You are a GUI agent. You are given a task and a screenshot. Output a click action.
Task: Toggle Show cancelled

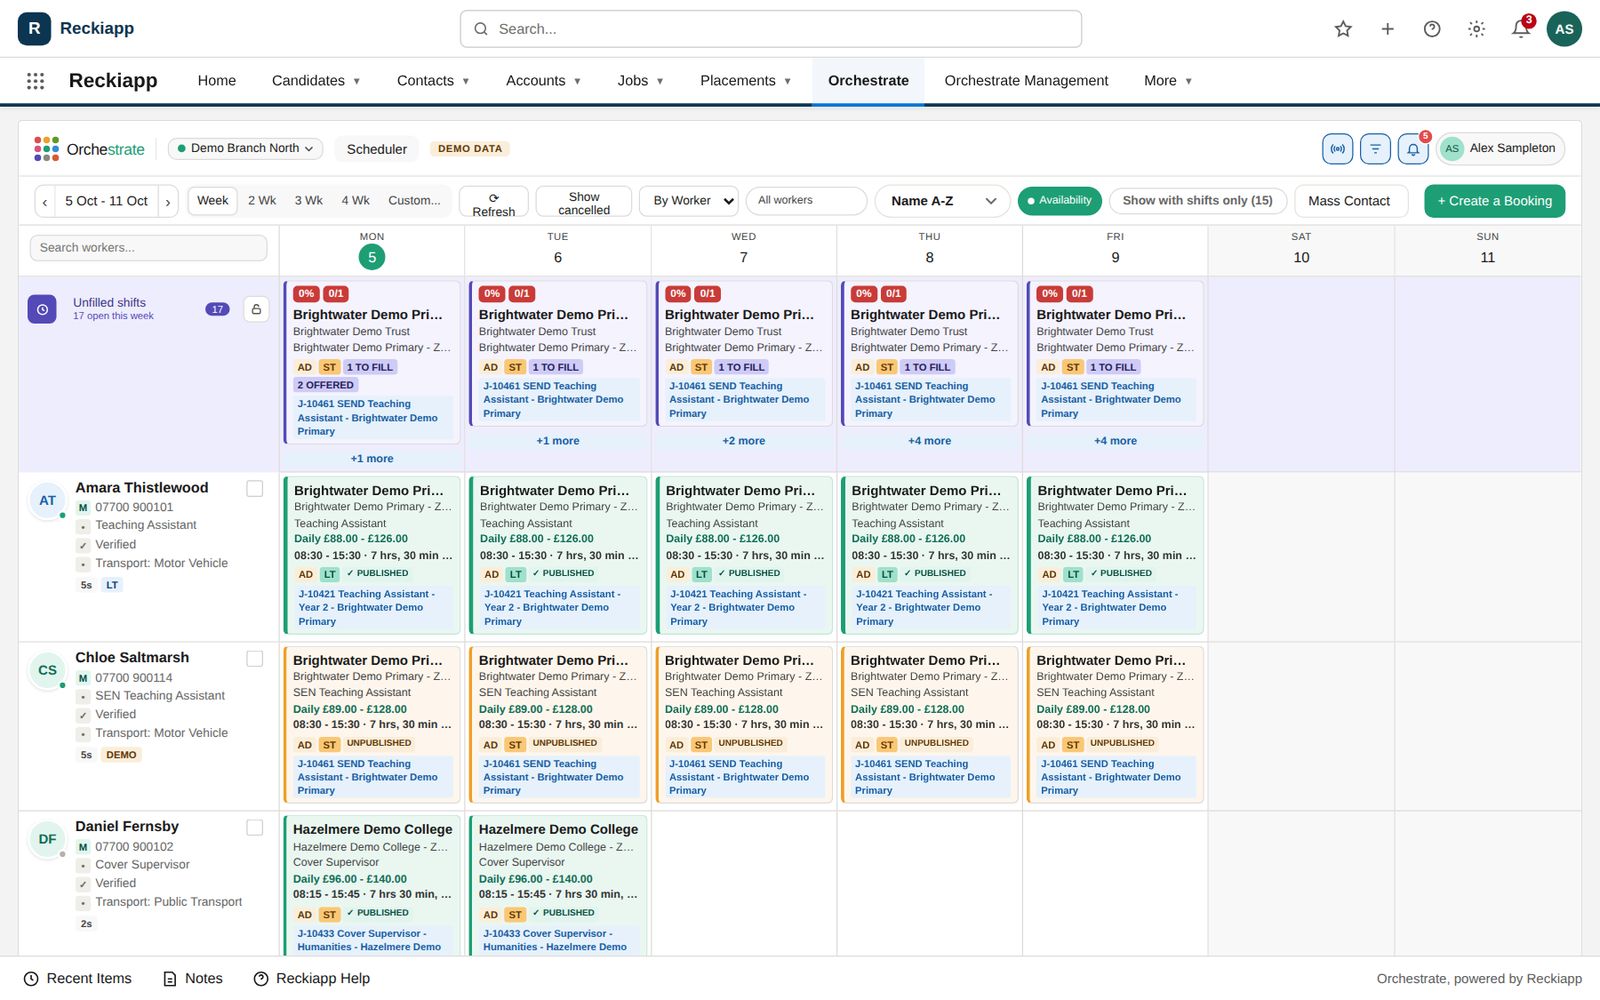tap(584, 202)
